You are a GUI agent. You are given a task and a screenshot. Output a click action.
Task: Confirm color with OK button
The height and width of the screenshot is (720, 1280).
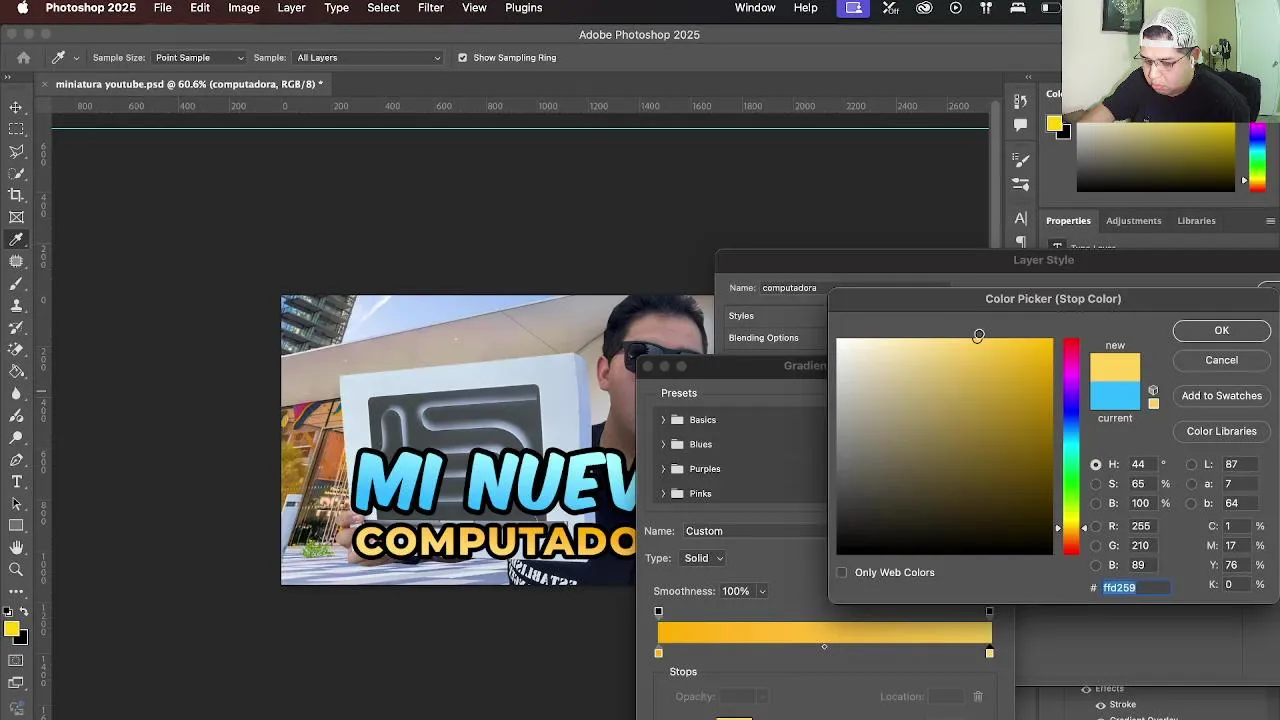point(1221,331)
